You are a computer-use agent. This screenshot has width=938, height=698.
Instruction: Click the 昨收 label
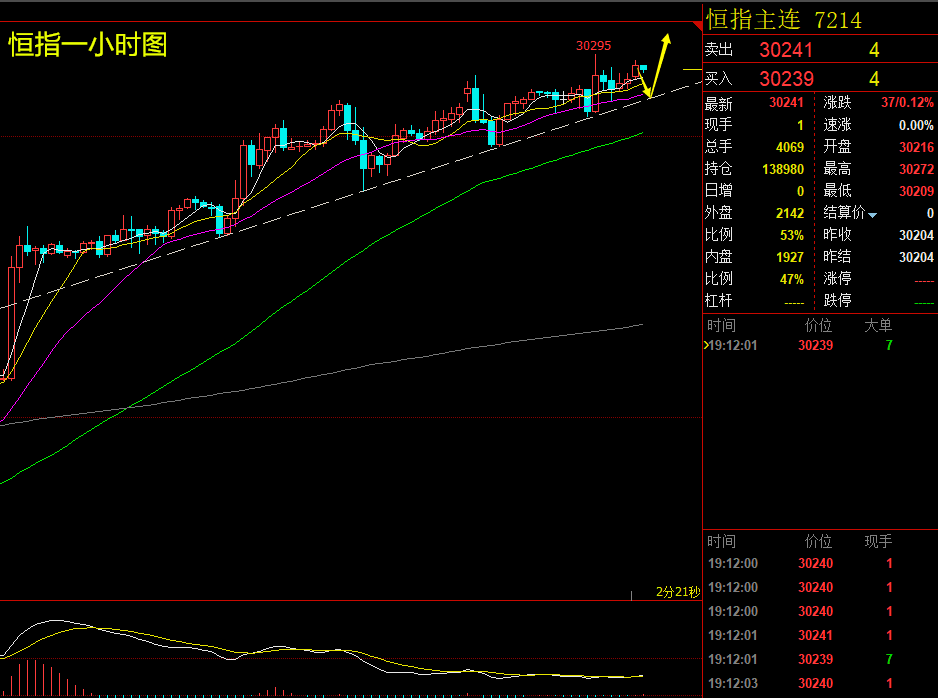[x=838, y=234]
